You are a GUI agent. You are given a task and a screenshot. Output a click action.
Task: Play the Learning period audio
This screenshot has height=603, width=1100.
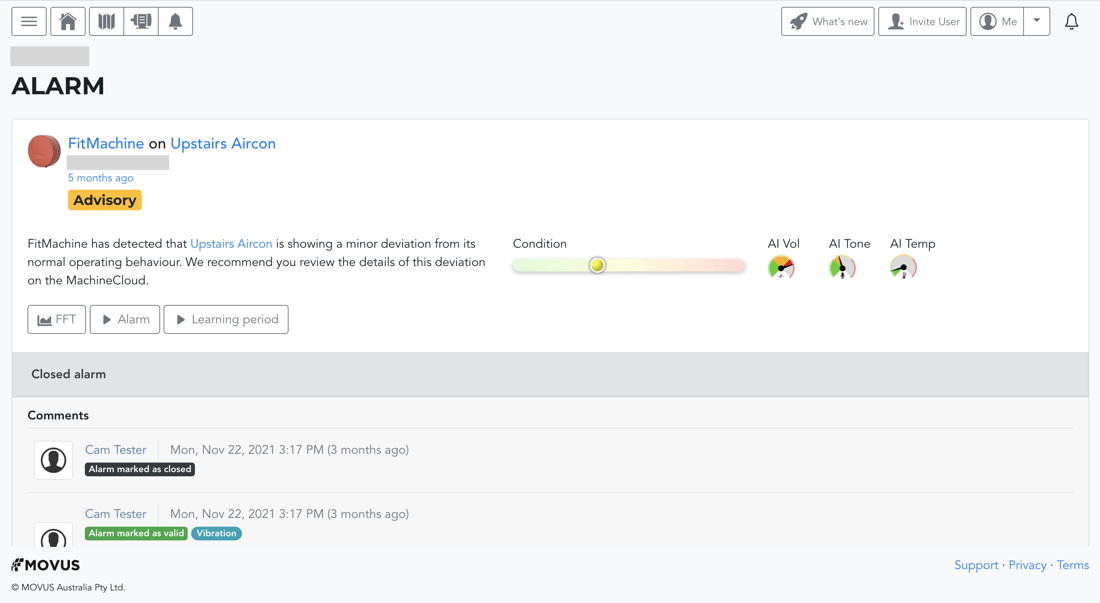[226, 319]
